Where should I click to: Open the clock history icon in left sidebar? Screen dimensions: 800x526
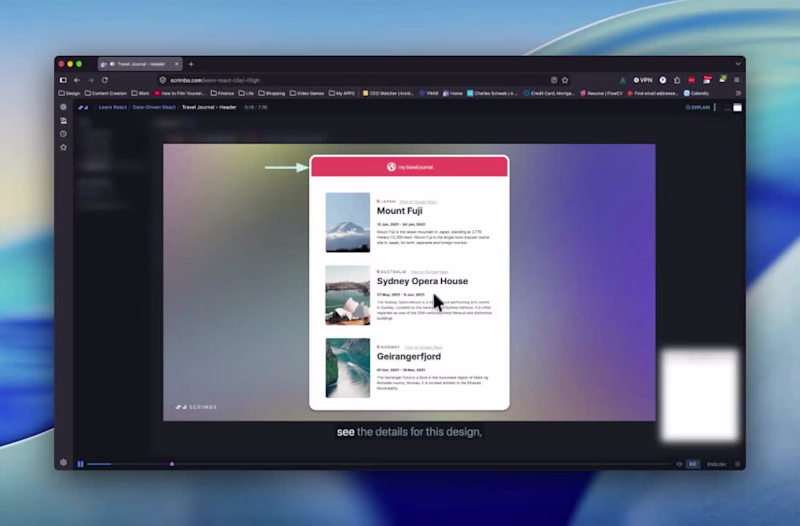[63, 134]
